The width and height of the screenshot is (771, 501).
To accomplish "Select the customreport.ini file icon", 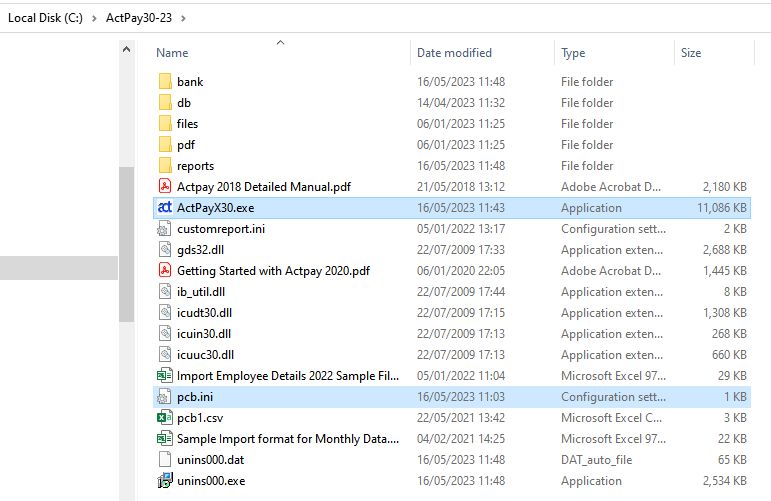I will (x=165, y=229).
